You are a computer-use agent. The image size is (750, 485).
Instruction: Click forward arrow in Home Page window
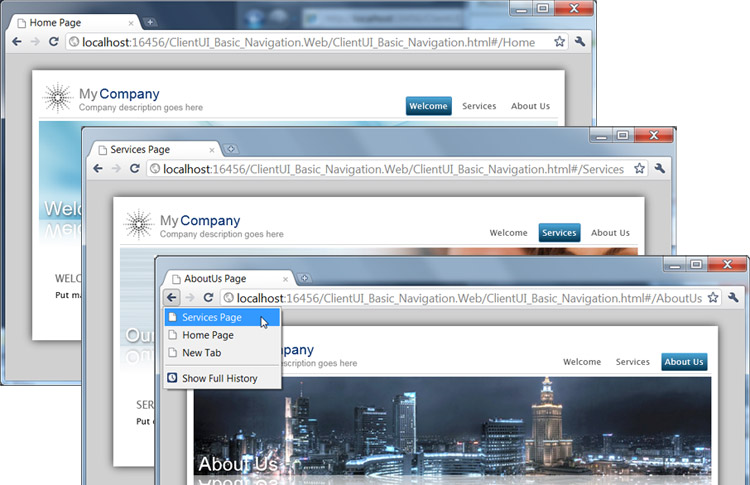pos(35,42)
